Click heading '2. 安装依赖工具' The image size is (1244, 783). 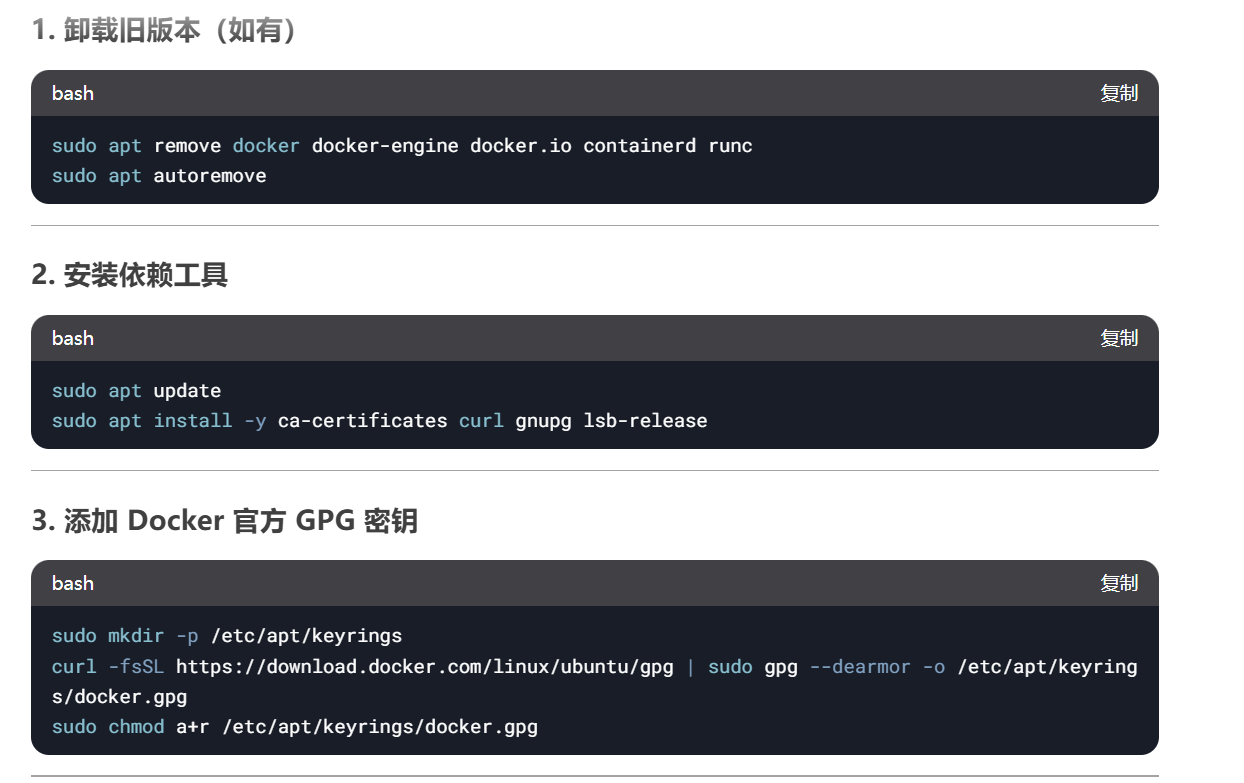[x=130, y=275]
